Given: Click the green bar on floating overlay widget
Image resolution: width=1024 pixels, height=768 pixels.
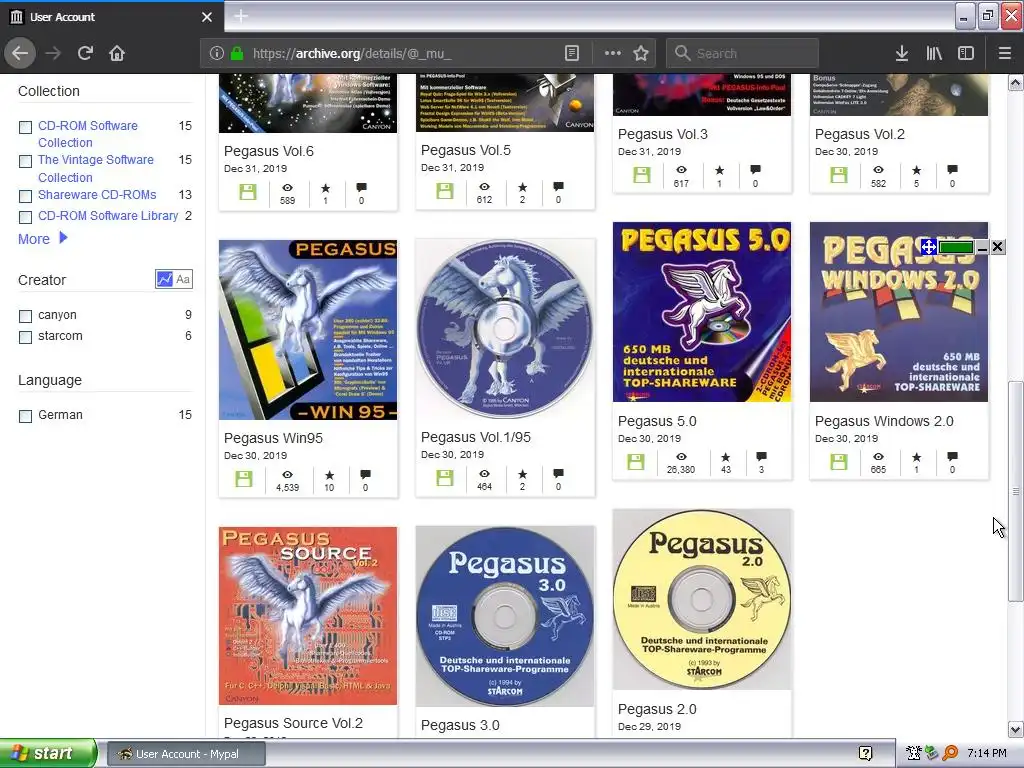Looking at the screenshot, I should point(955,247).
